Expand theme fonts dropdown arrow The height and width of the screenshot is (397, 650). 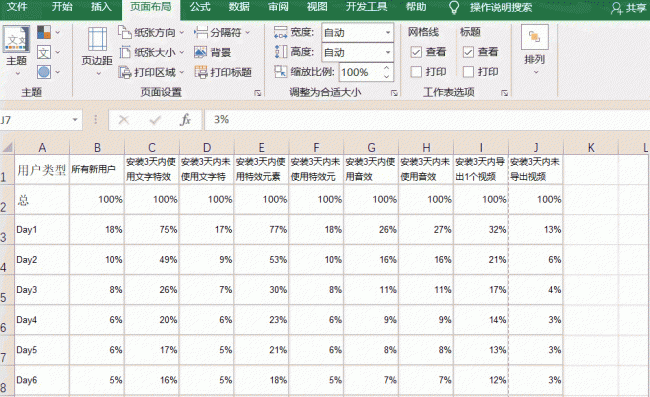58,52
